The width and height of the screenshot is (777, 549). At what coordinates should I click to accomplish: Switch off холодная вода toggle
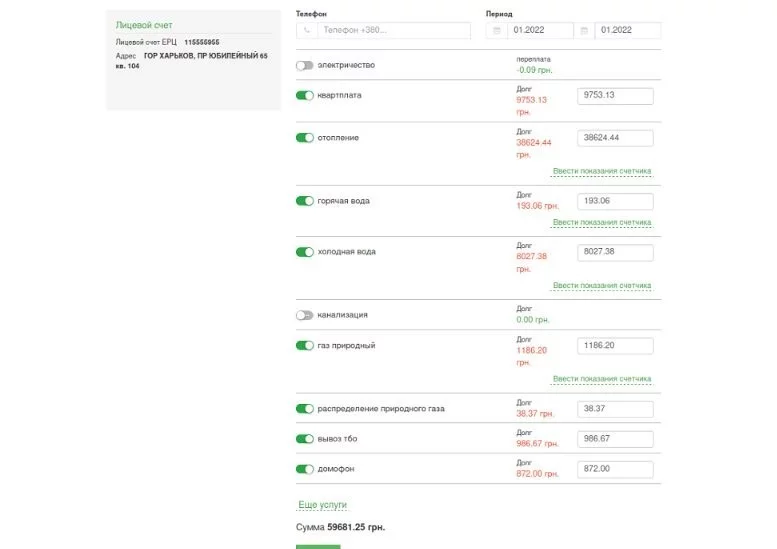tap(305, 252)
